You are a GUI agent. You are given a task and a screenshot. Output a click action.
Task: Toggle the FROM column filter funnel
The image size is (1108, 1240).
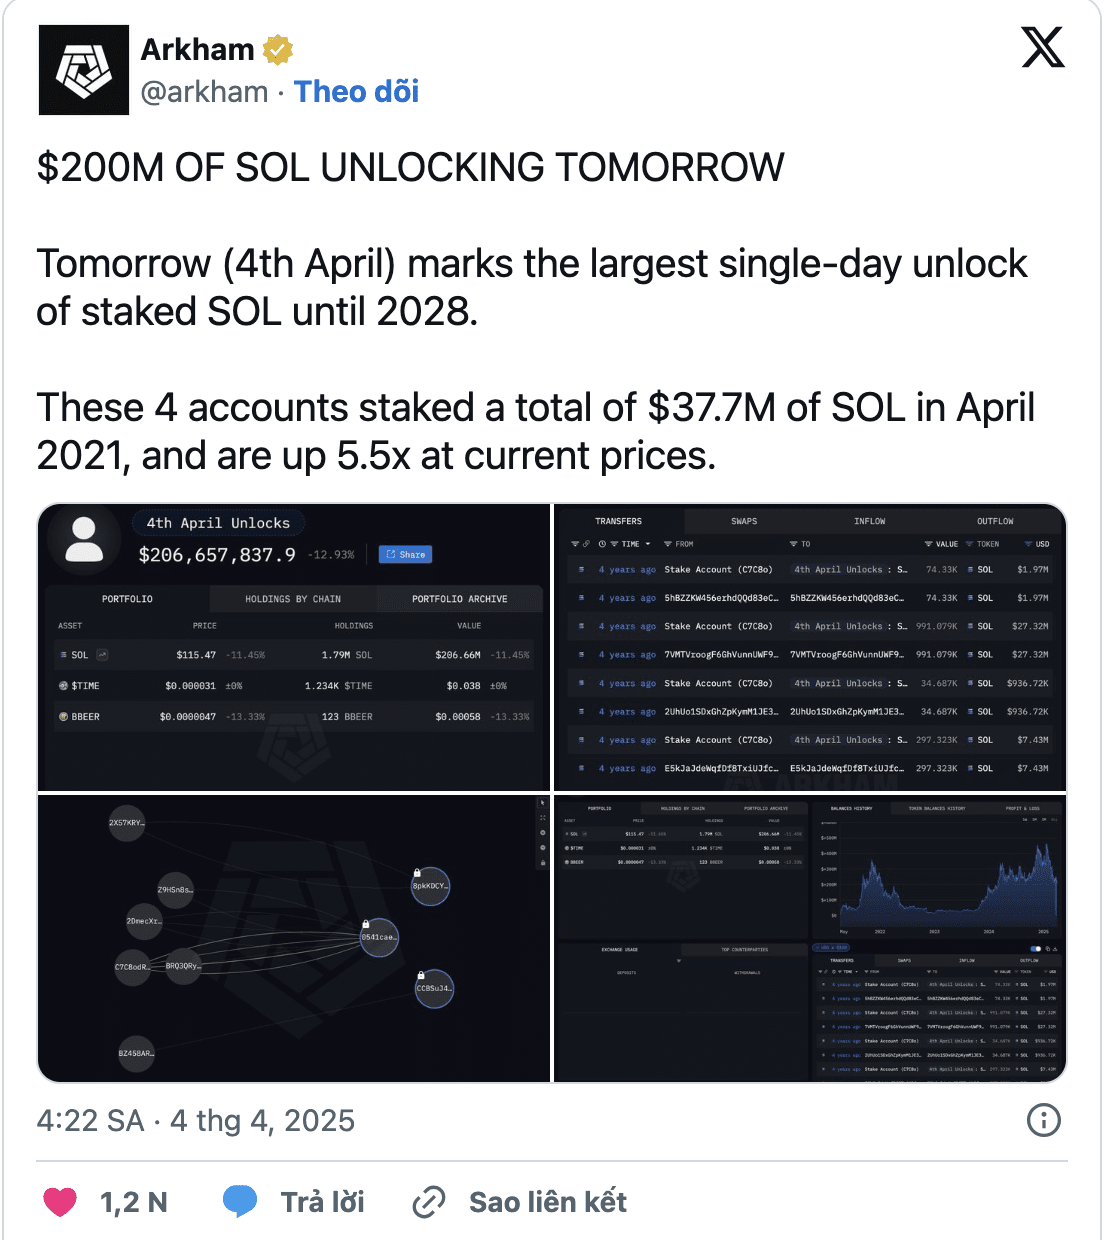668,544
